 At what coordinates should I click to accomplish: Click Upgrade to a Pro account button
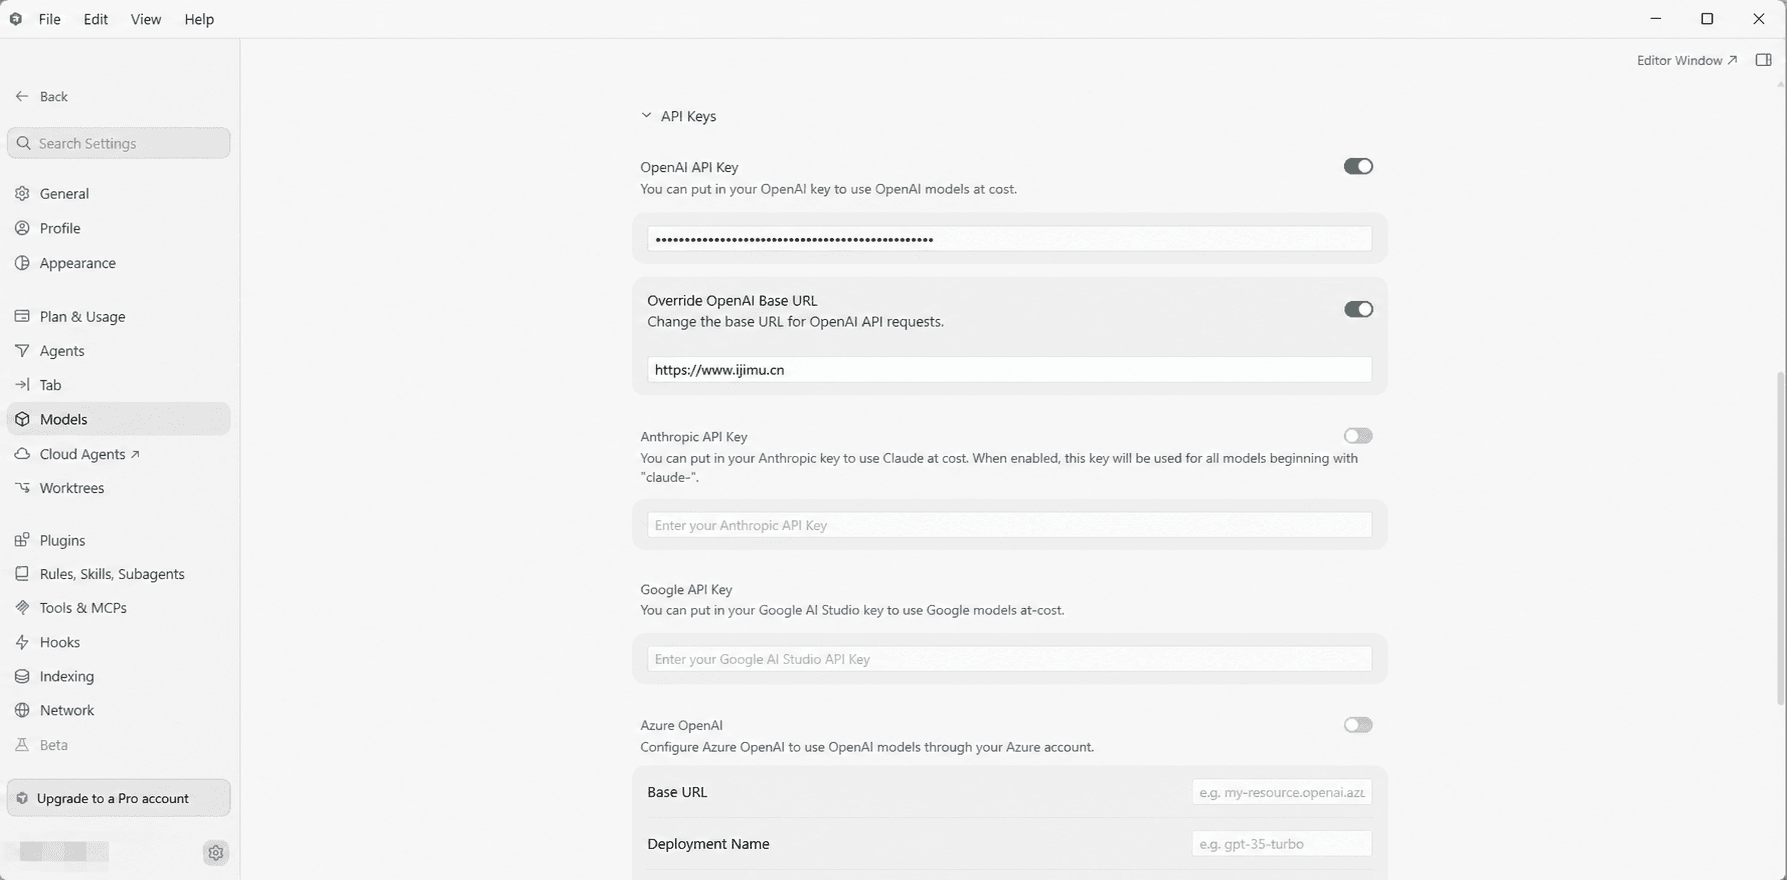click(x=118, y=798)
